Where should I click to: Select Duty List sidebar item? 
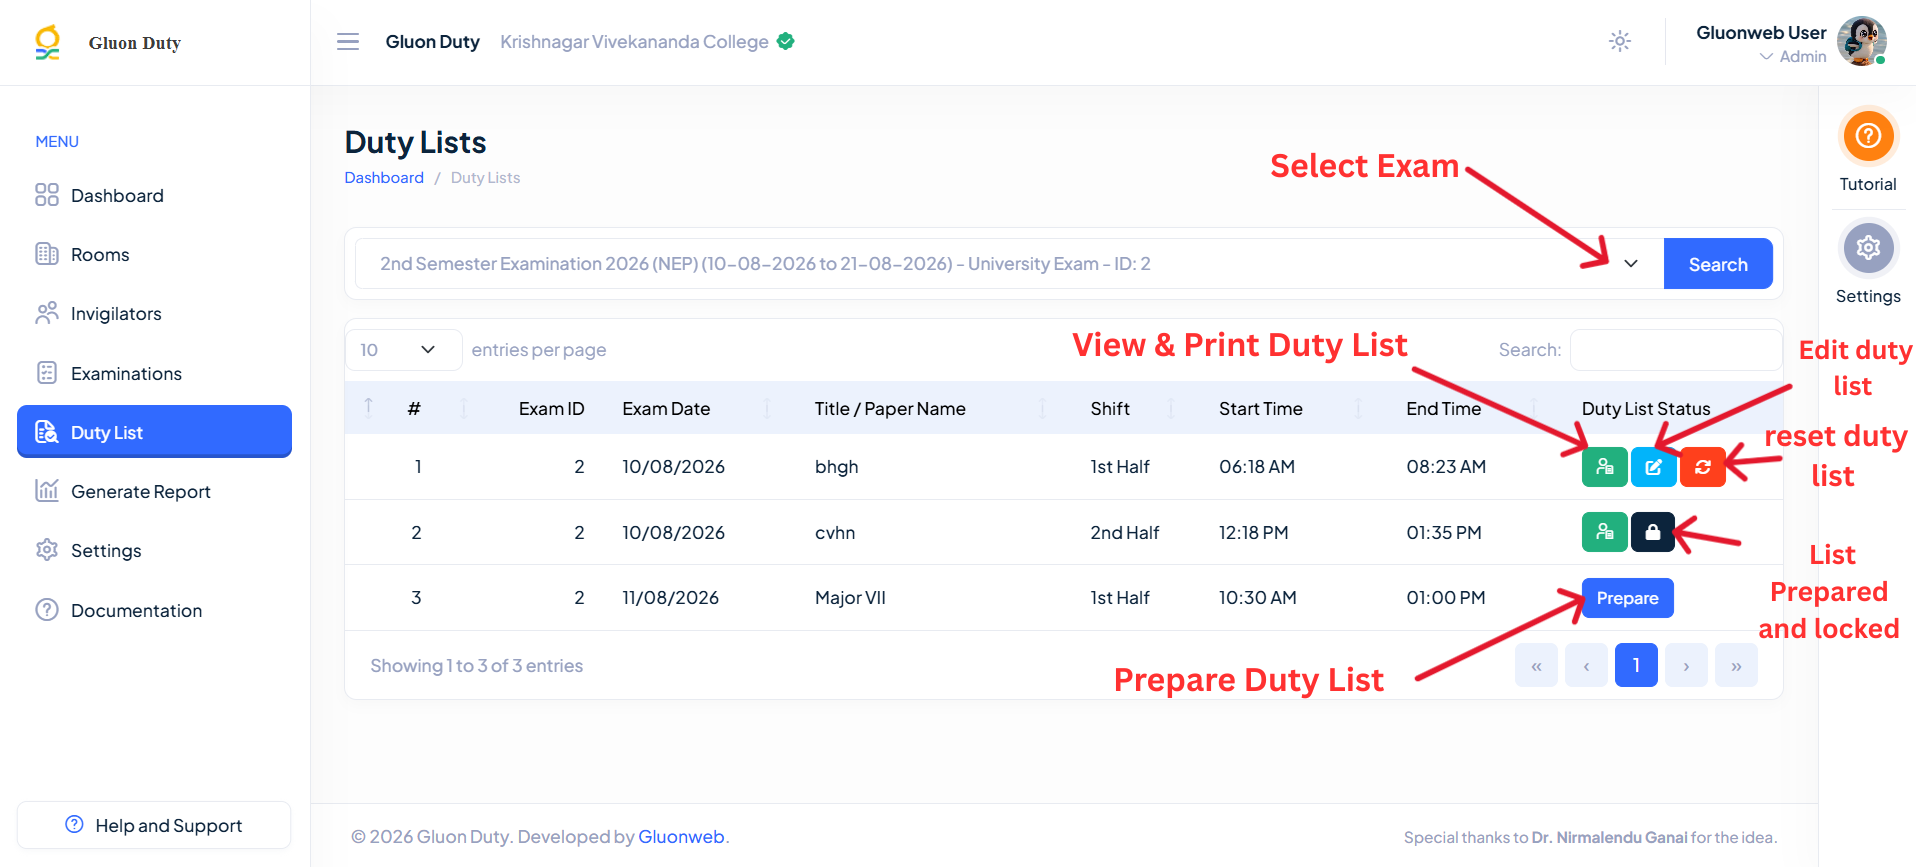[x=155, y=432]
